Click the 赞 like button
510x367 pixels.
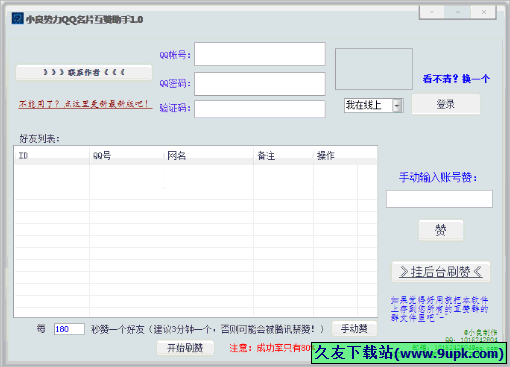[x=441, y=230]
